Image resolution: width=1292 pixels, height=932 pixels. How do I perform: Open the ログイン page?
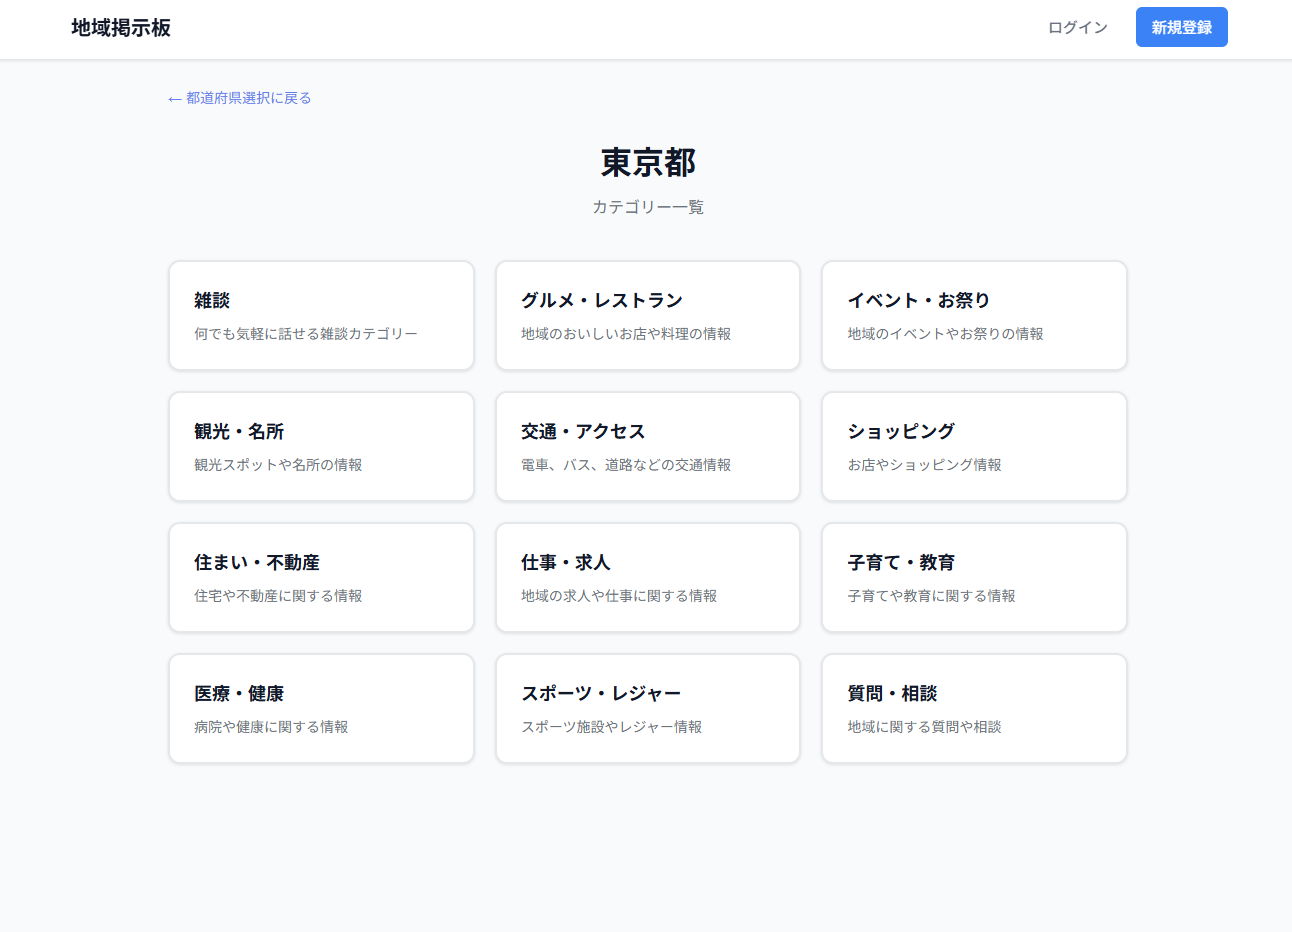coord(1076,27)
